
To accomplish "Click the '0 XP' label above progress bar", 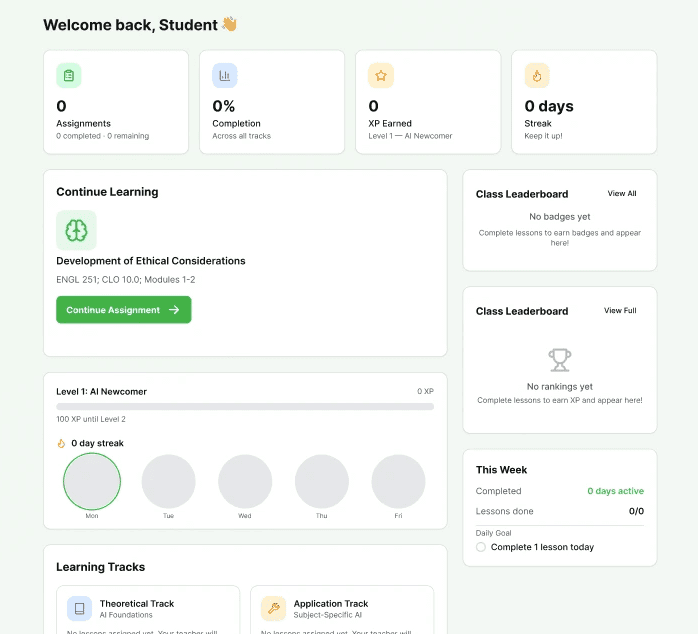I will point(425,391).
